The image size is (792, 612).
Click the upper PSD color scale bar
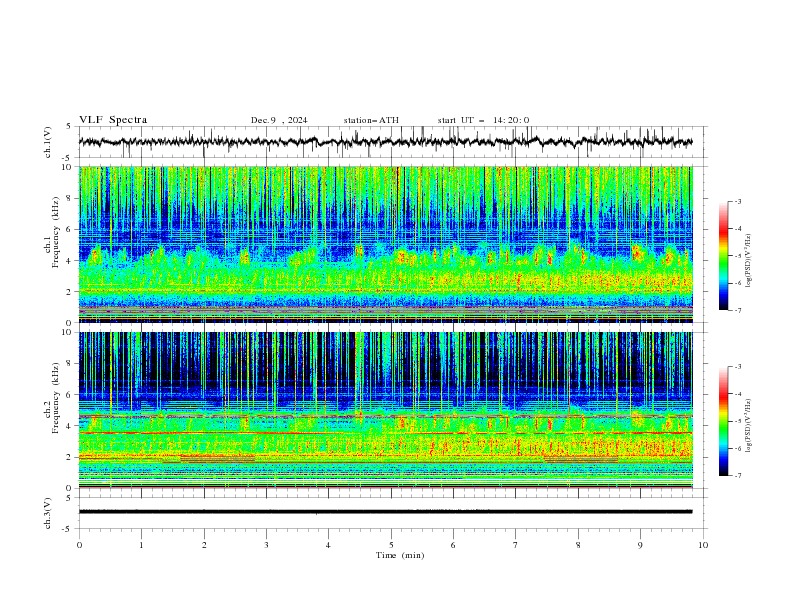724,256
